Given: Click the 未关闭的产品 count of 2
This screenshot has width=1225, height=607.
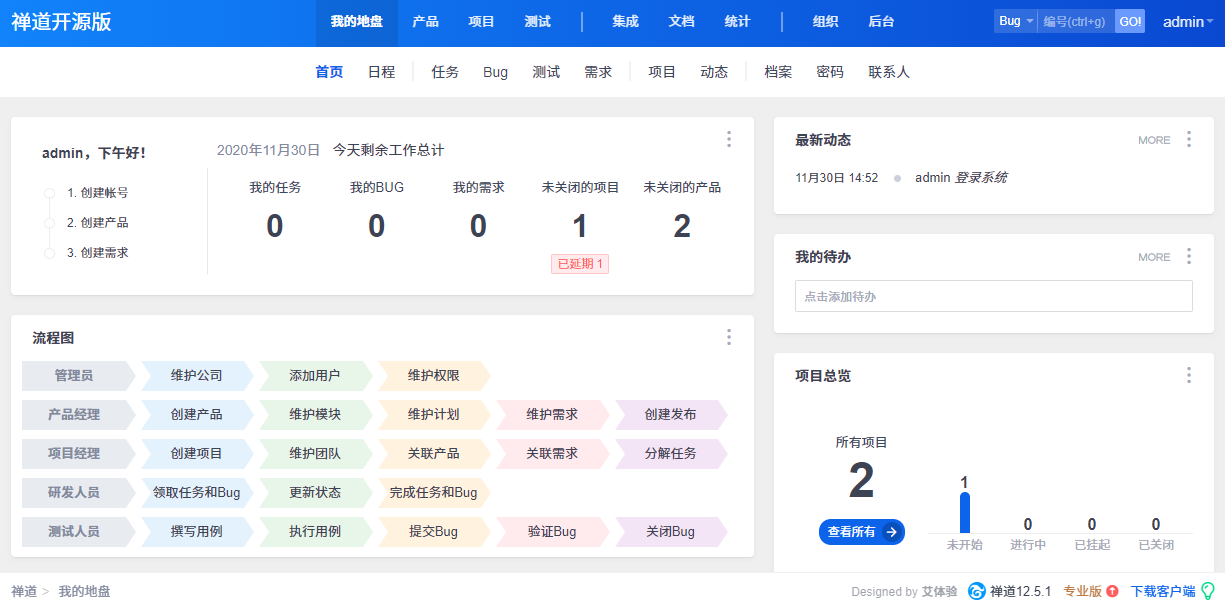Looking at the screenshot, I should 682,227.
